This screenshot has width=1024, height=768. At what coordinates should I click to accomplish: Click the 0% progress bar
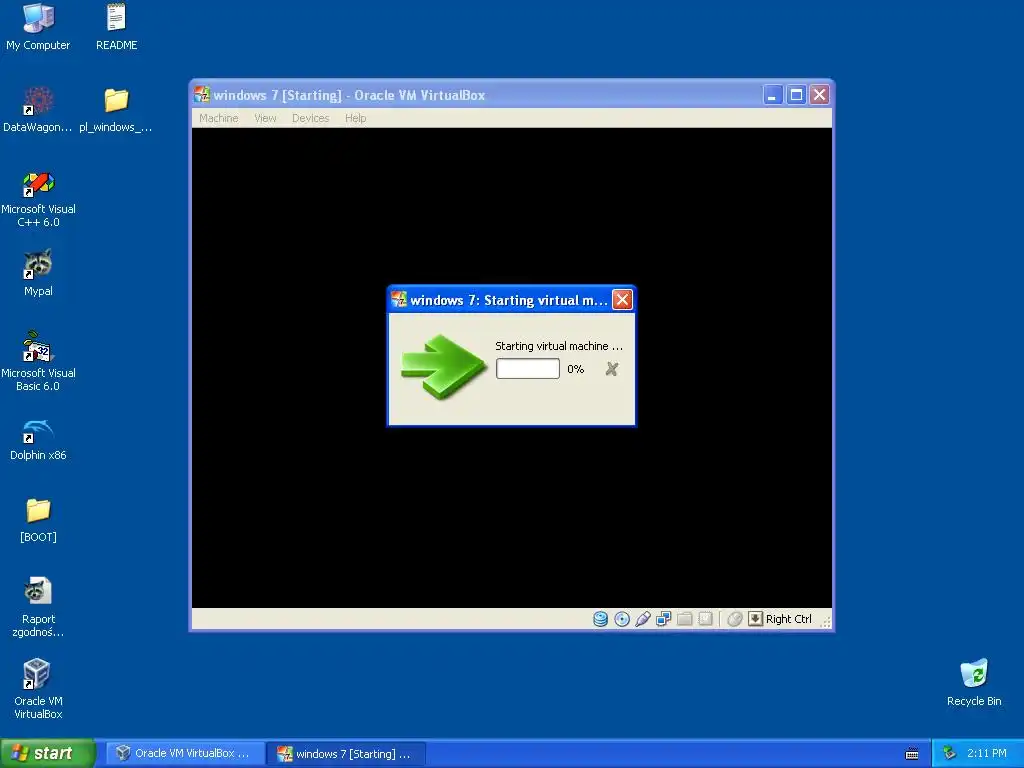coord(528,368)
